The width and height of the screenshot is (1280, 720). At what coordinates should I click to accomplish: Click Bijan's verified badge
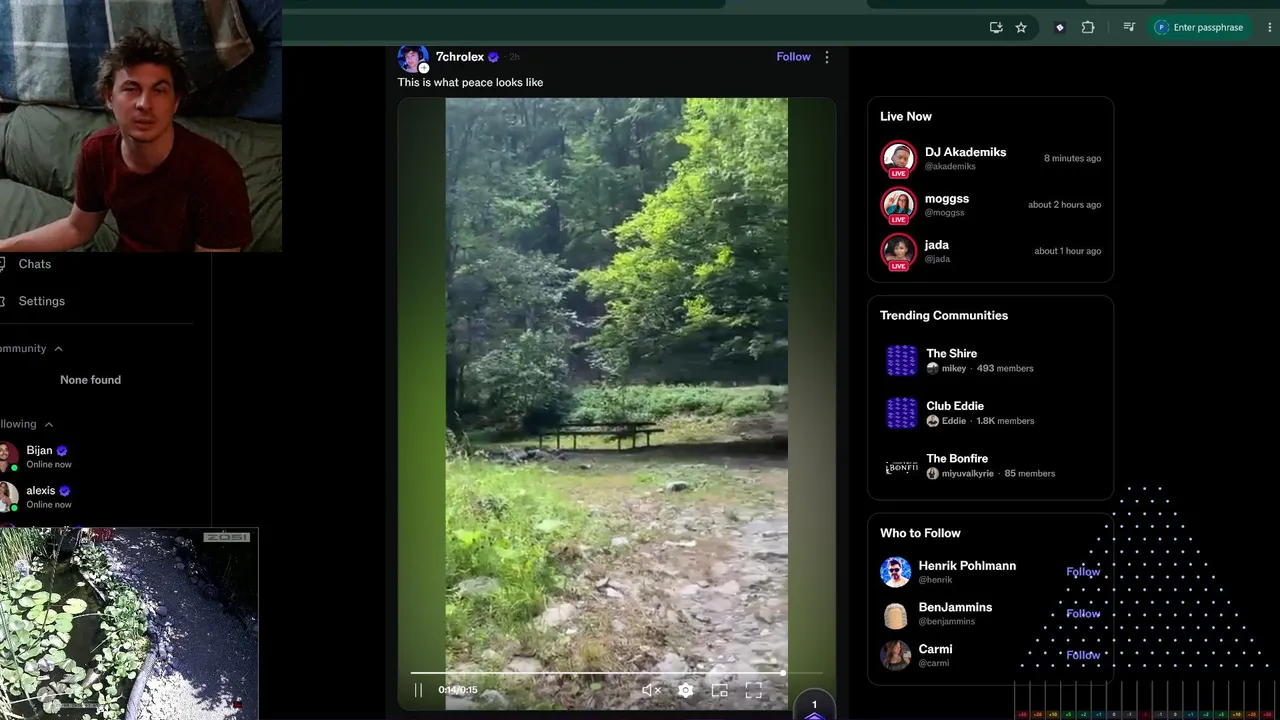(62, 451)
